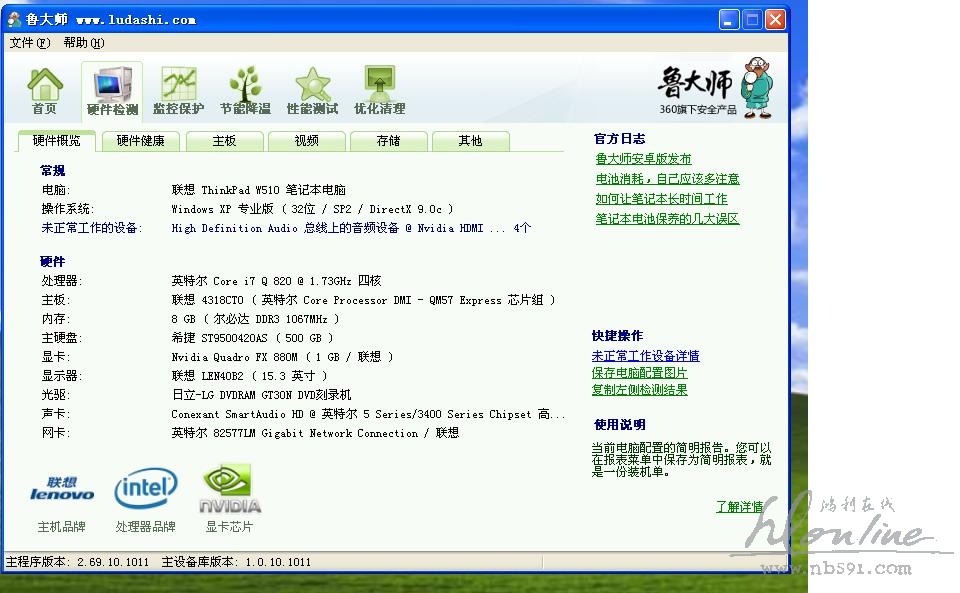Switch to the 视频 tab
The width and height of the screenshot is (960, 593).
307,141
